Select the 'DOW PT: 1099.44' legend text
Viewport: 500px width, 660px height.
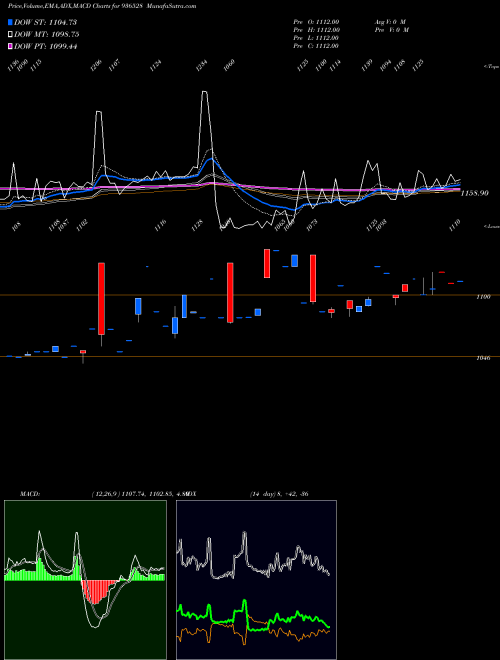(x=45, y=46)
